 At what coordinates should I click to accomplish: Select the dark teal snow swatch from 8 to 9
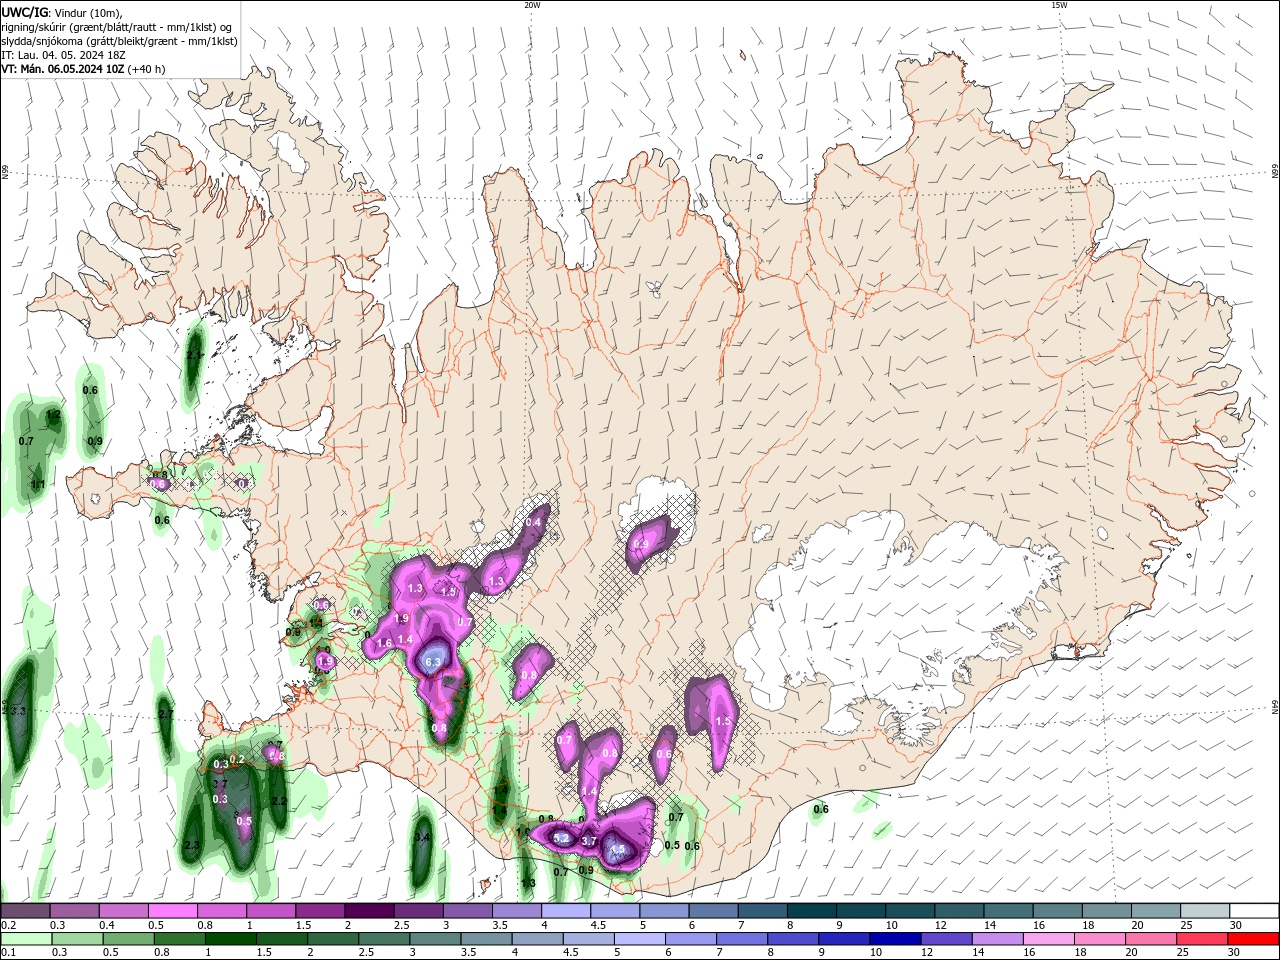(811, 911)
